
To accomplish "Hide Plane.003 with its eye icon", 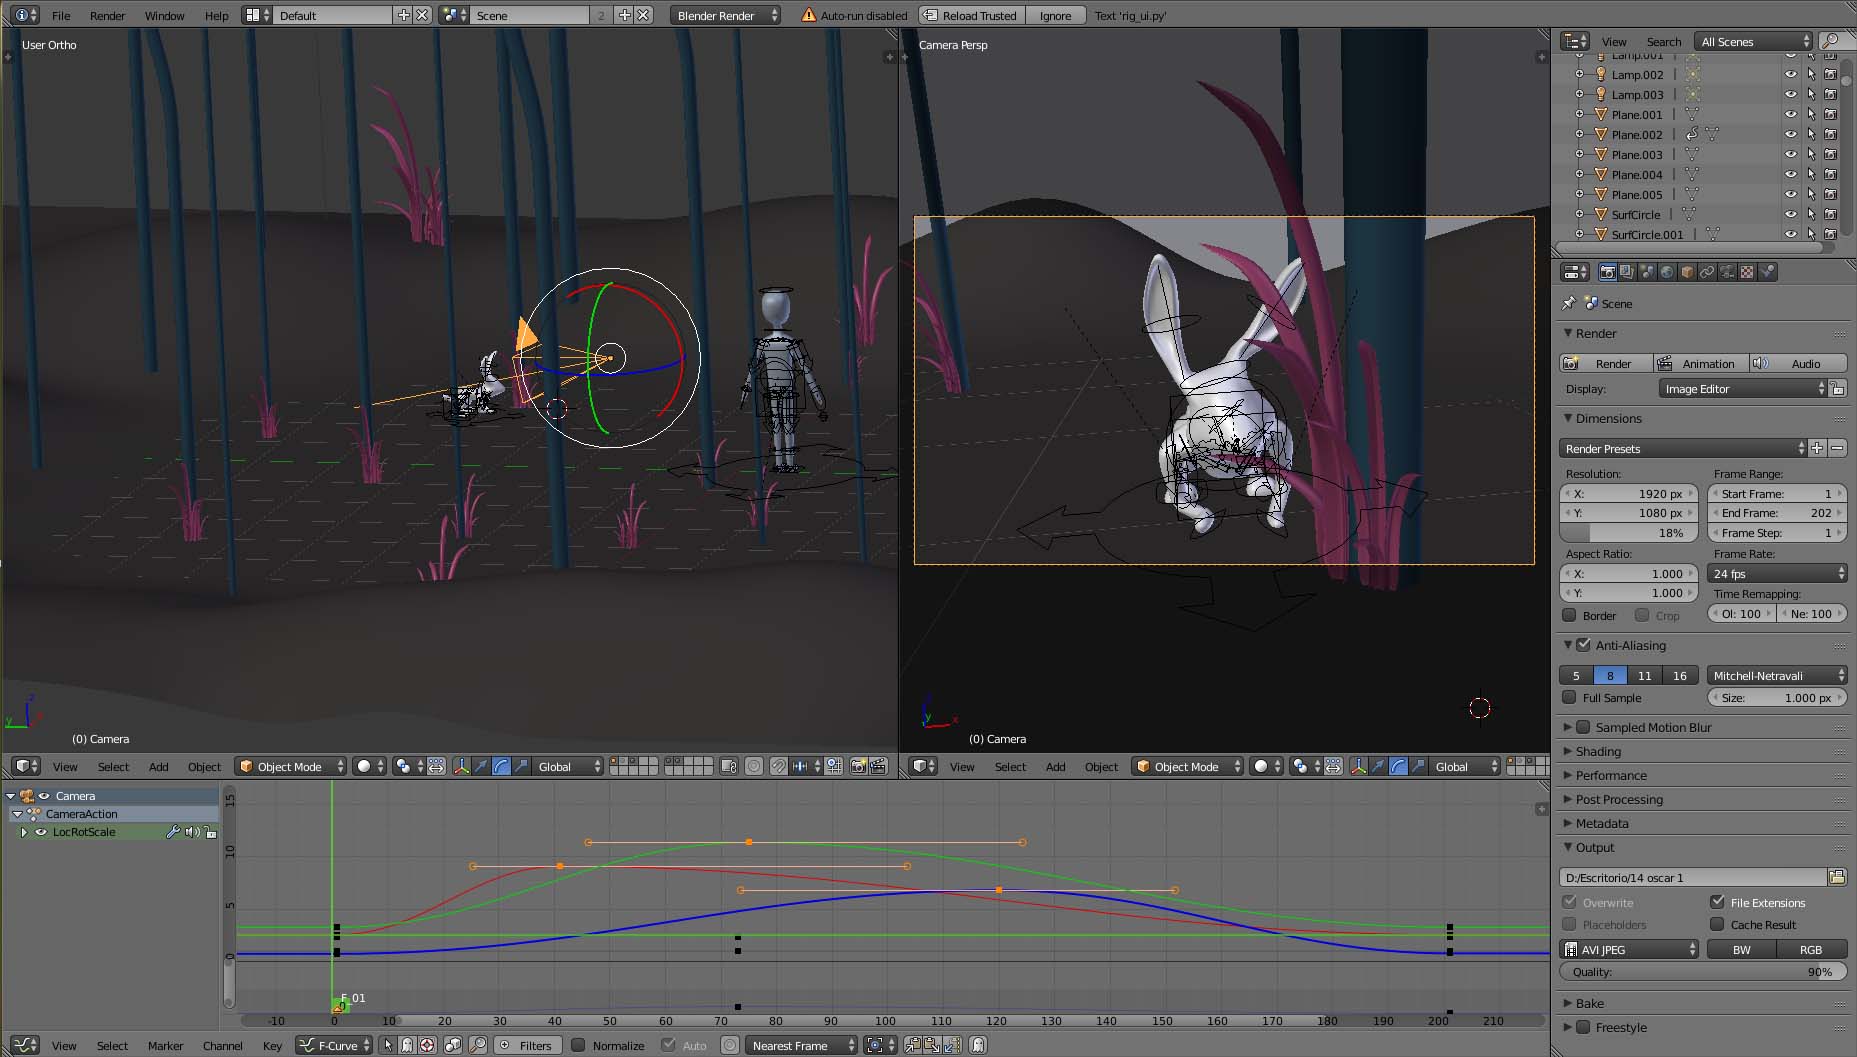I will [x=1791, y=154].
